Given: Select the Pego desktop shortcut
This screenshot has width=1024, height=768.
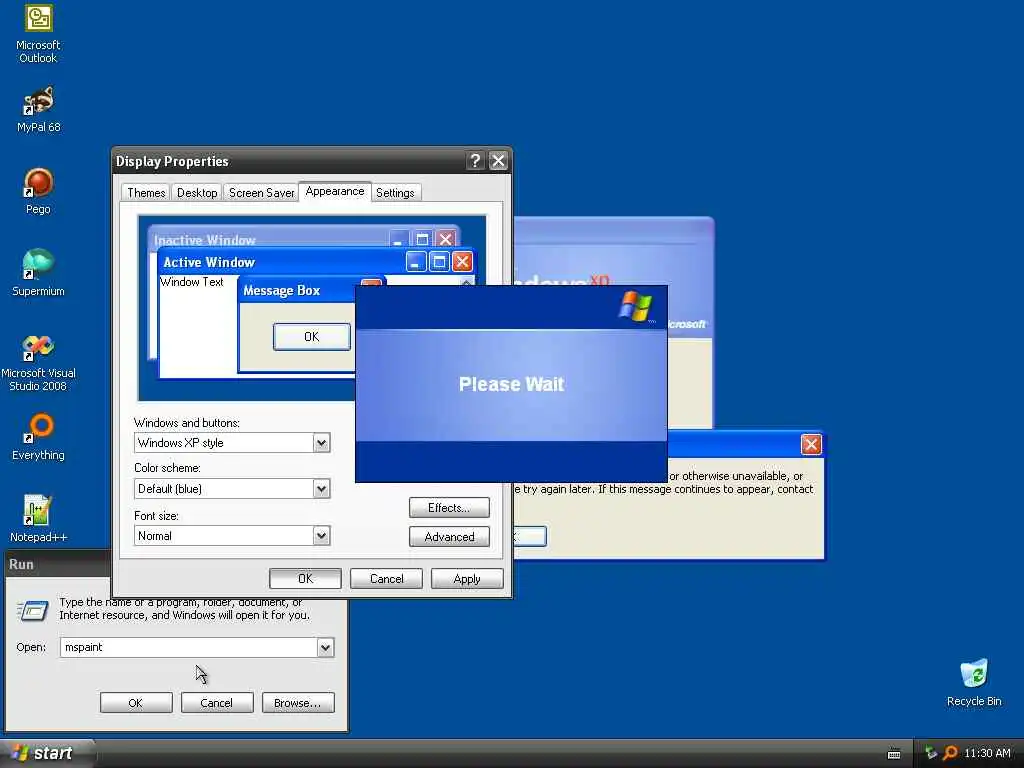Looking at the screenshot, I should [38, 191].
